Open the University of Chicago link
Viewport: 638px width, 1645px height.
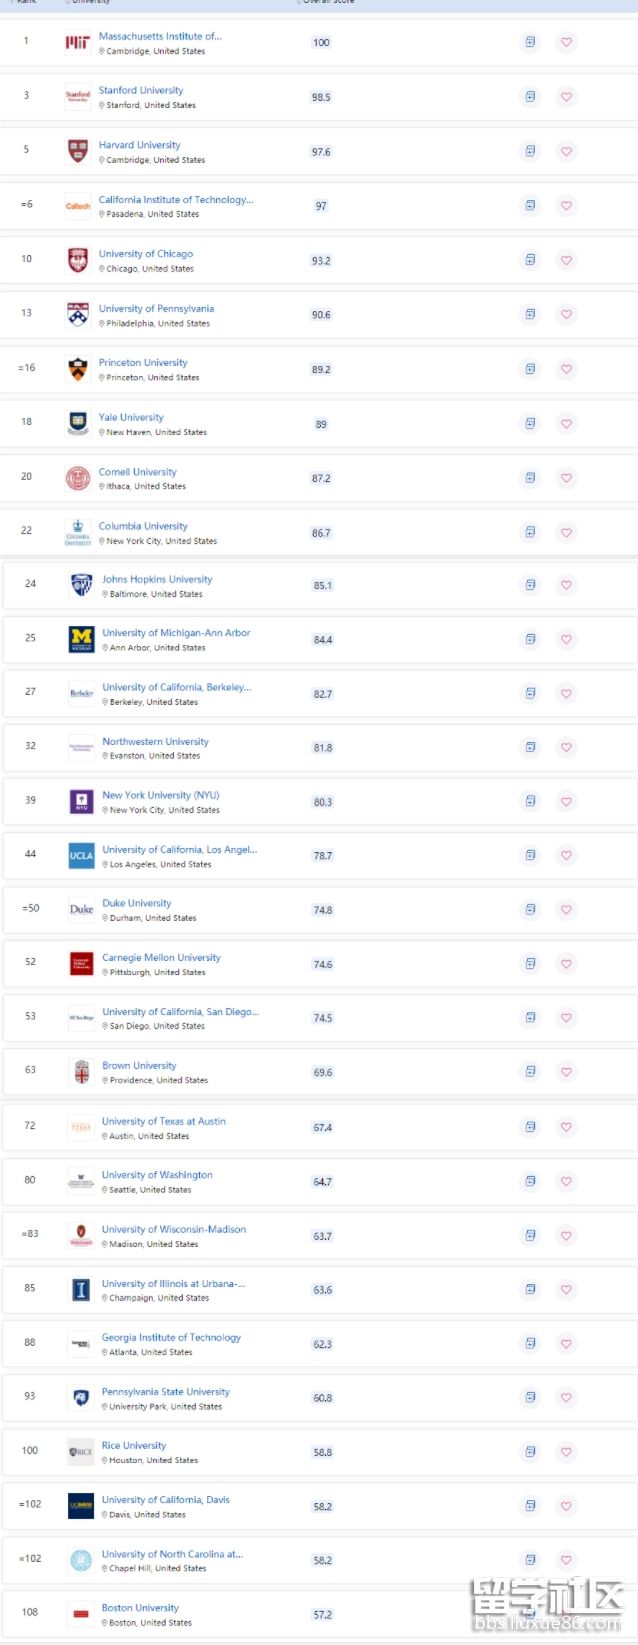click(x=146, y=254)
